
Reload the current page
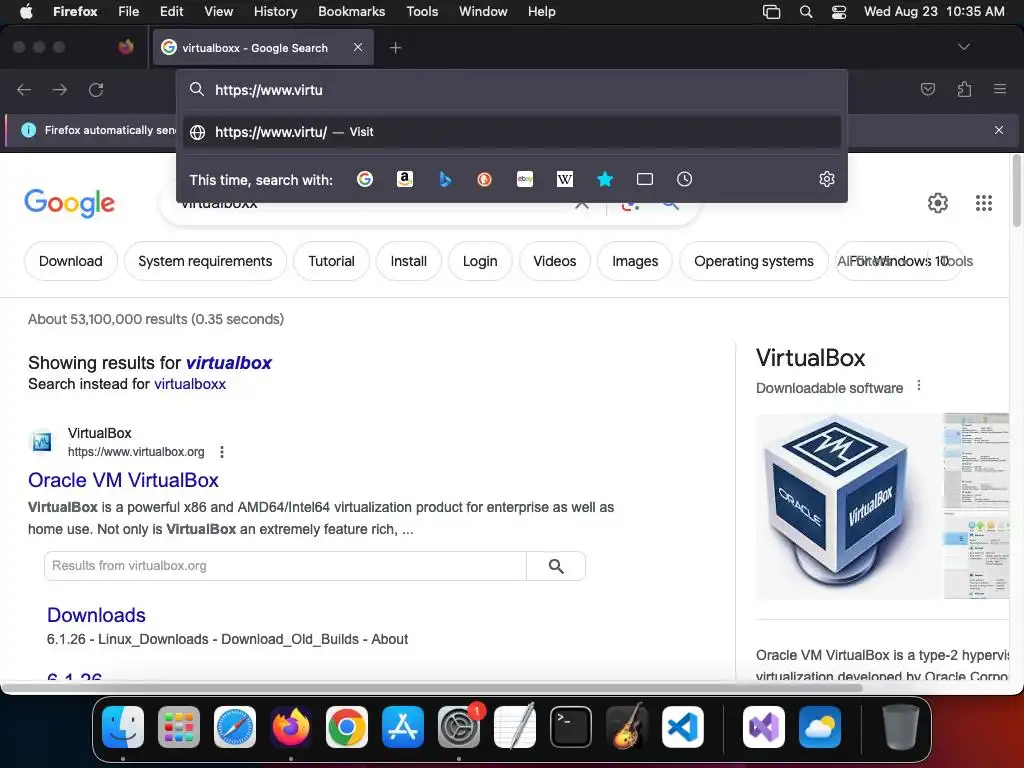tap(96, 89)
